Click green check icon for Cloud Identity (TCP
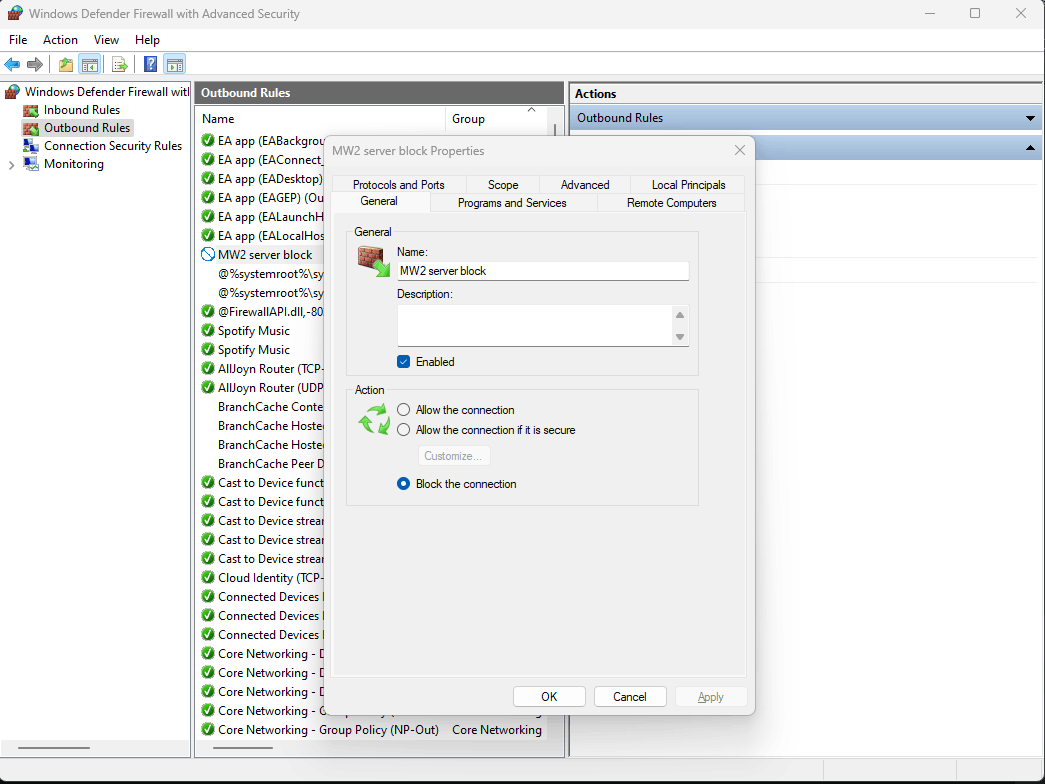 [208, 577]
